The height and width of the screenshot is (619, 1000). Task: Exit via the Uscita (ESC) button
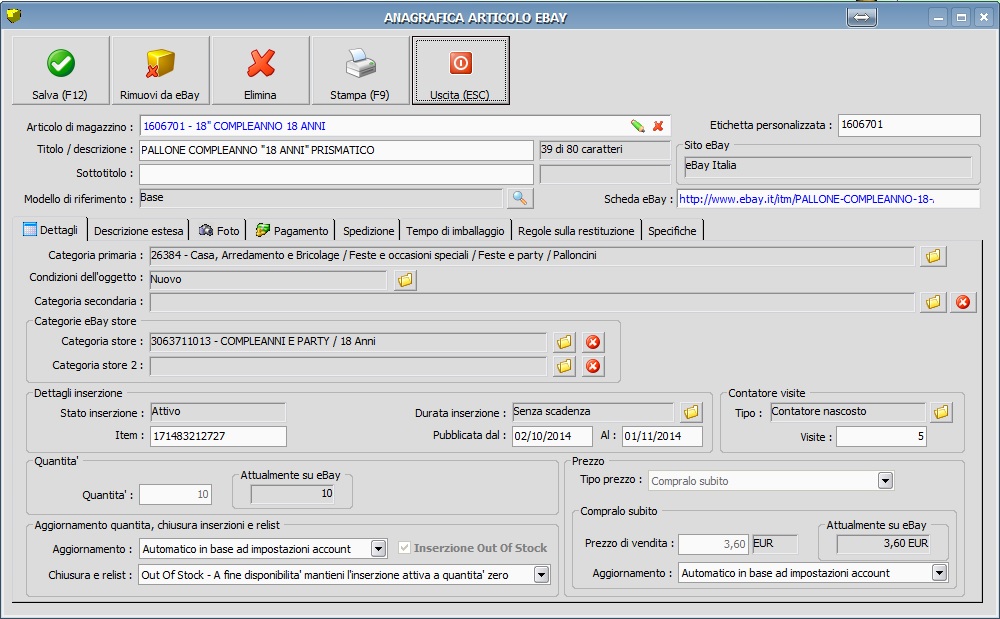(x=460, y=71)
